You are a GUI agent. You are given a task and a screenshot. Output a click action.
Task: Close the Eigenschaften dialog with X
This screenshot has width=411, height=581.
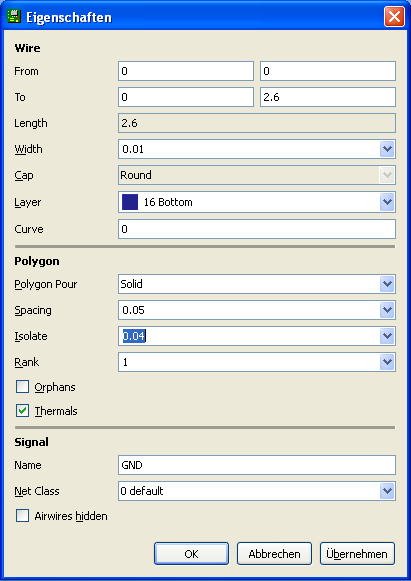pos(394,17)
